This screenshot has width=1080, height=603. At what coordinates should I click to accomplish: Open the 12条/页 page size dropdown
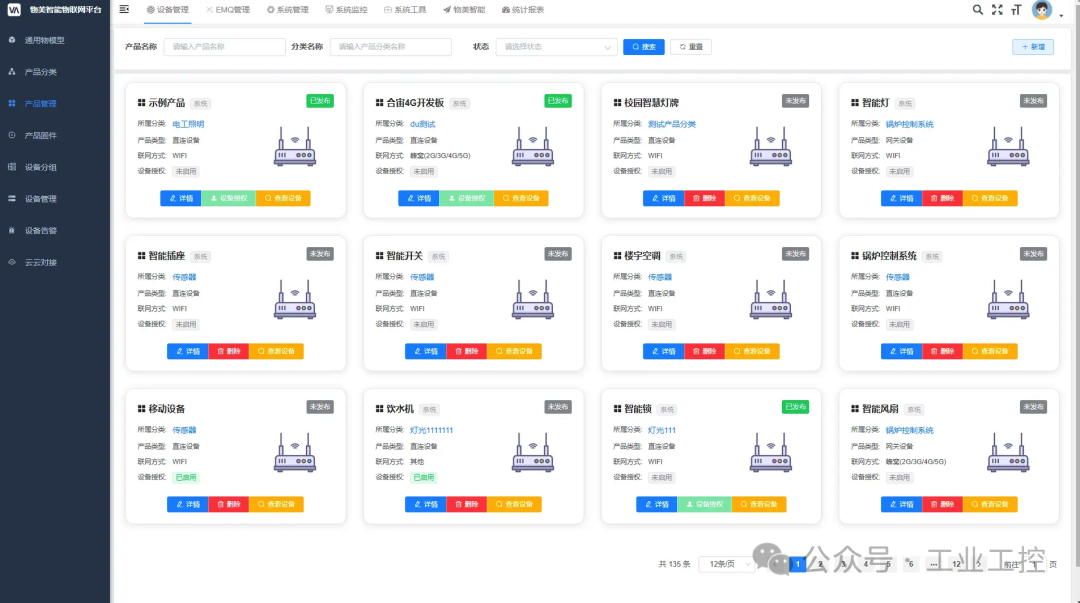(x=727, y=563)
